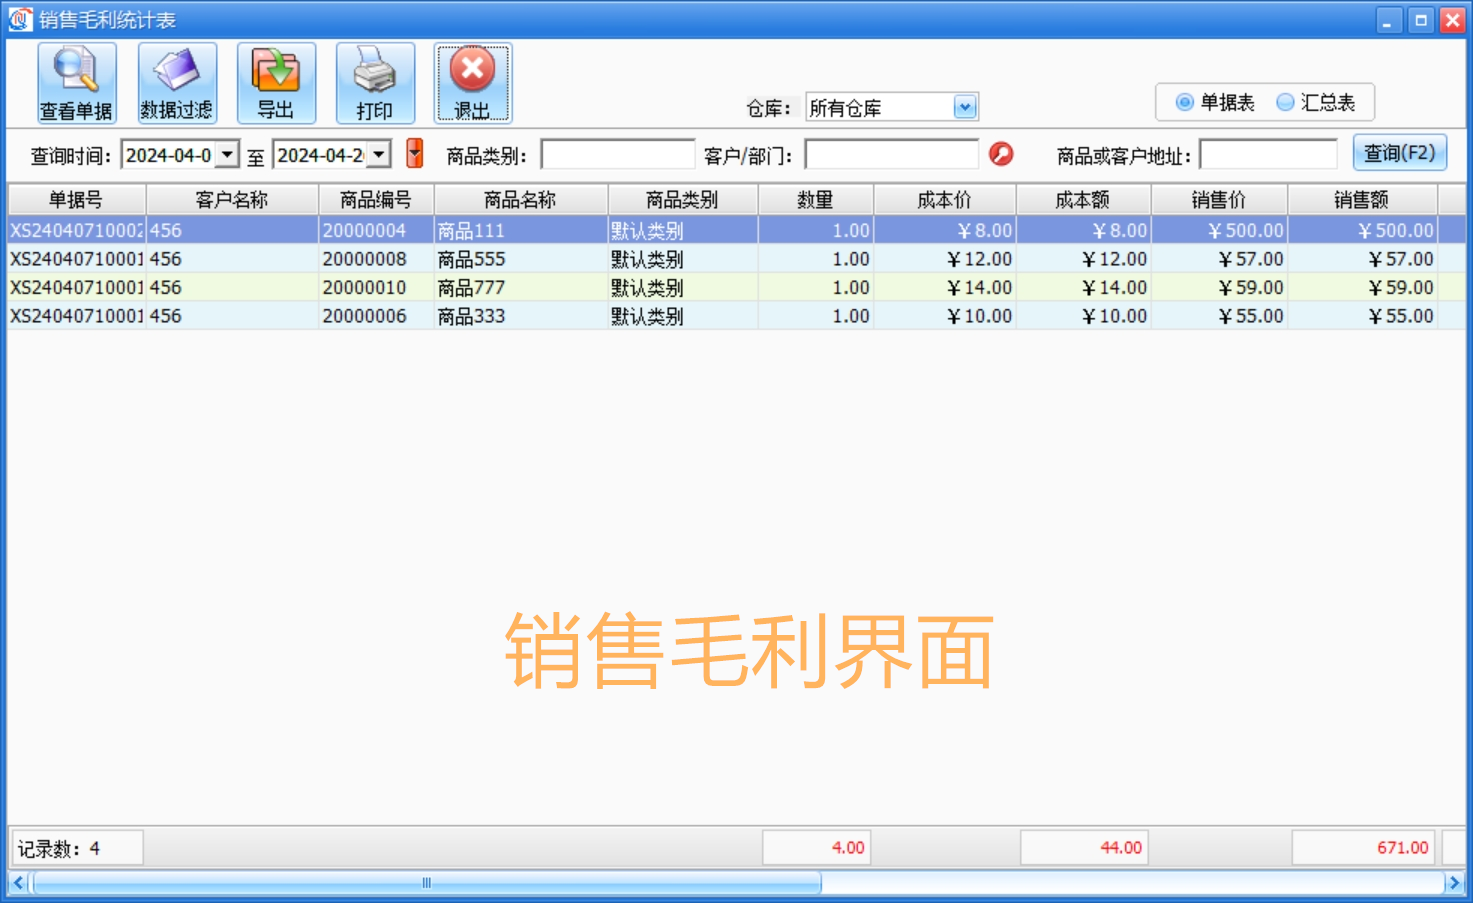Image resolution: width=1473 pixels, height=903 pixels.
Task: Open the 查看单据 view document tool
Action: tap(77, 83)
